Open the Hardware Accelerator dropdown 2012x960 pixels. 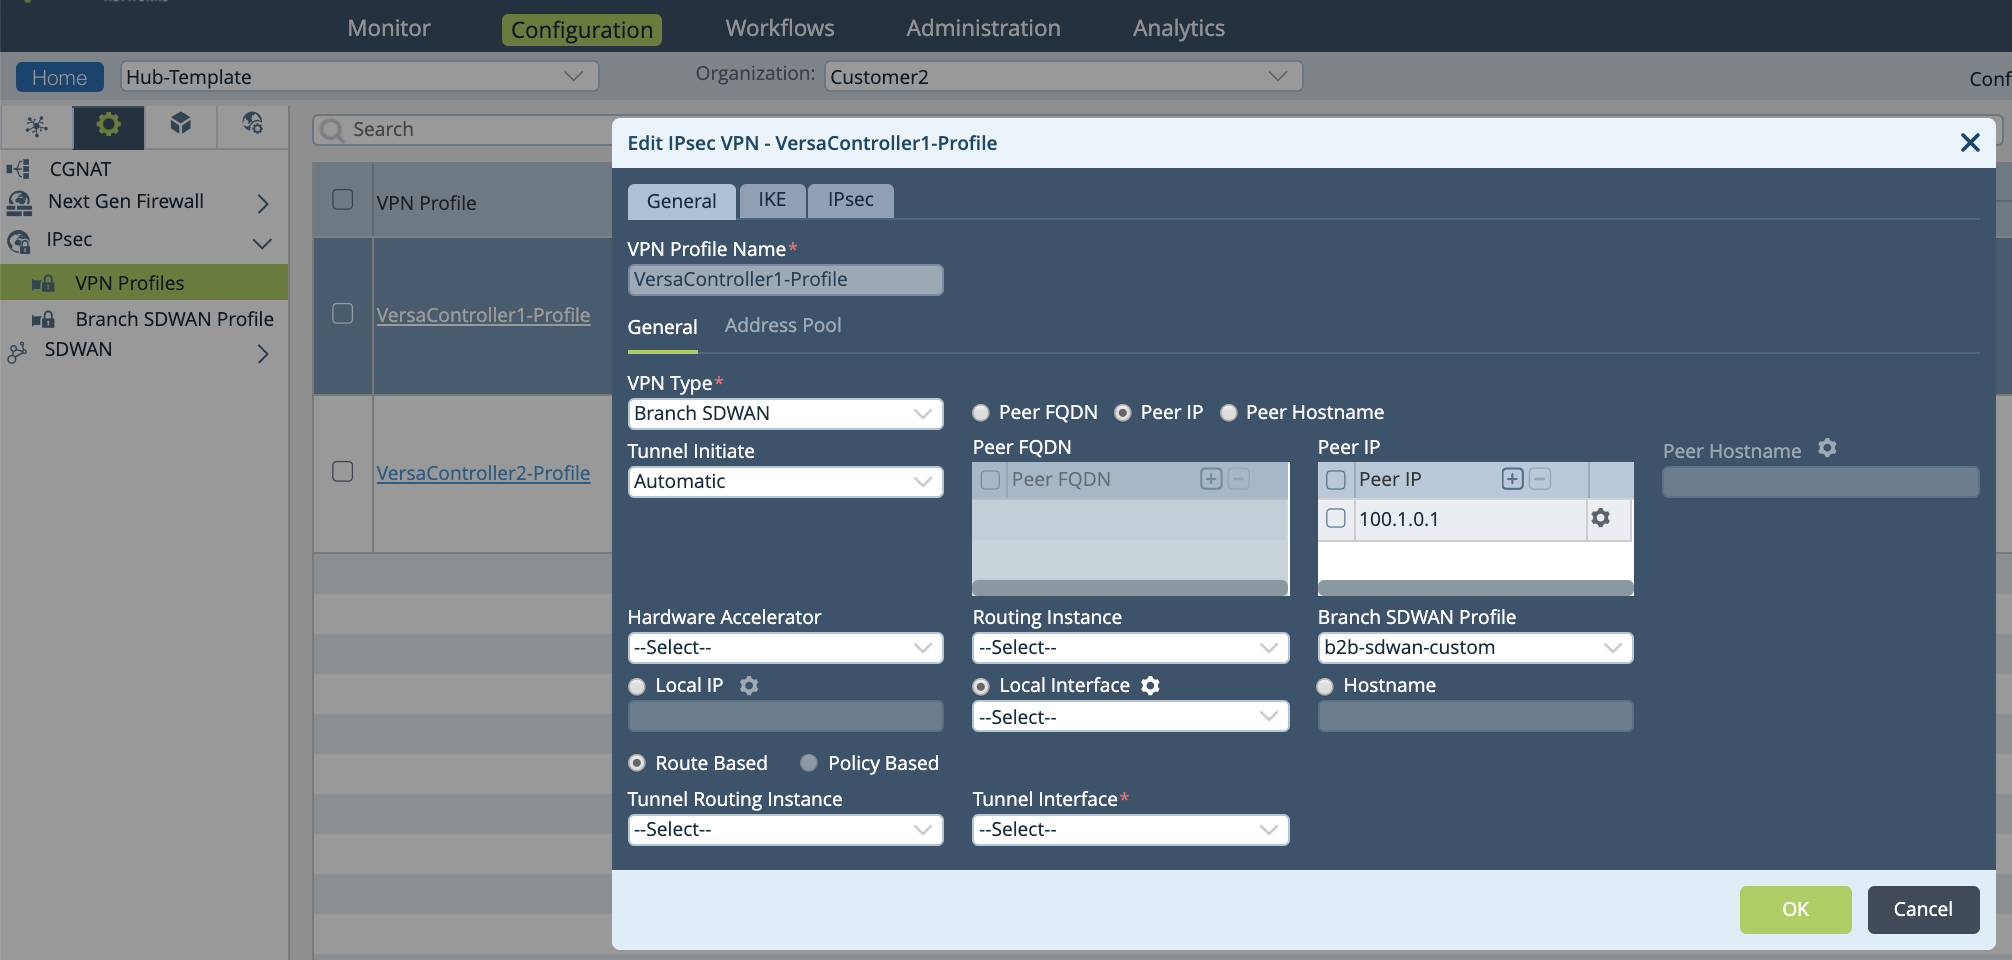coord(785,647)
